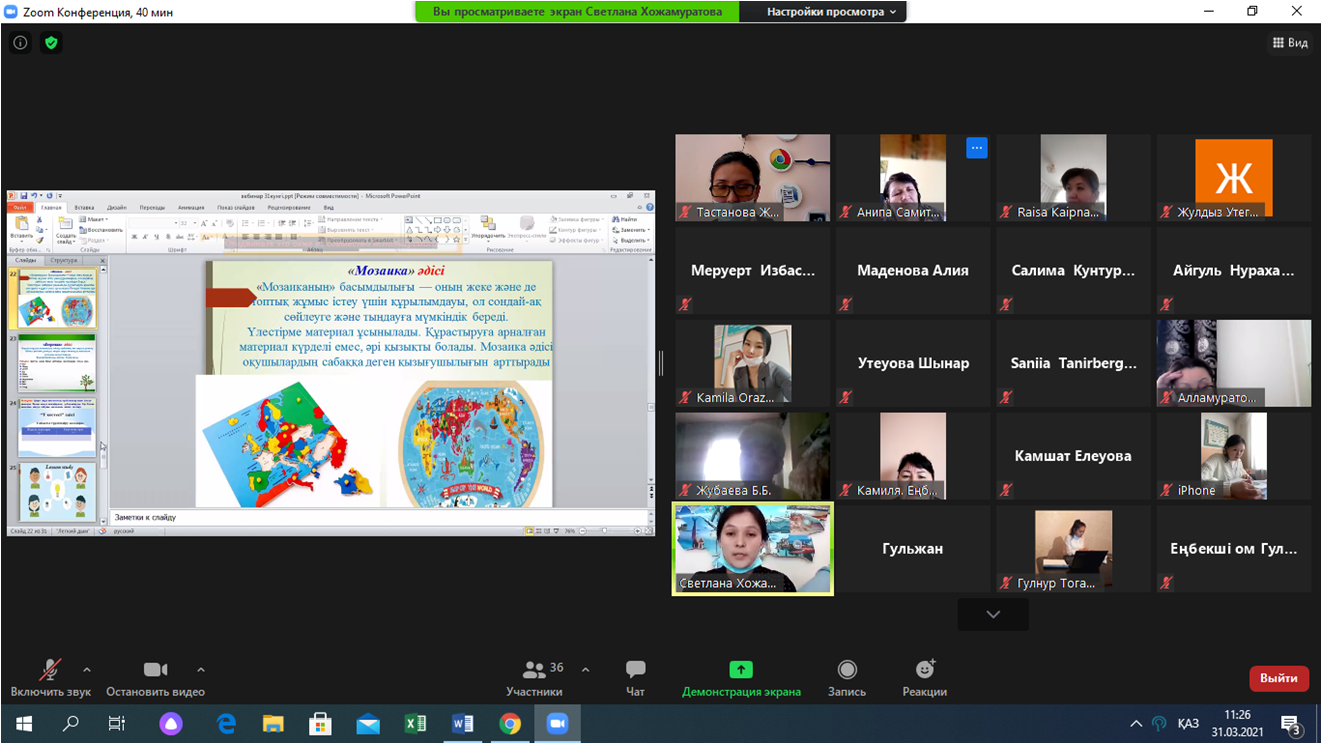Expand video options arrow next to camera

point(201,670)
